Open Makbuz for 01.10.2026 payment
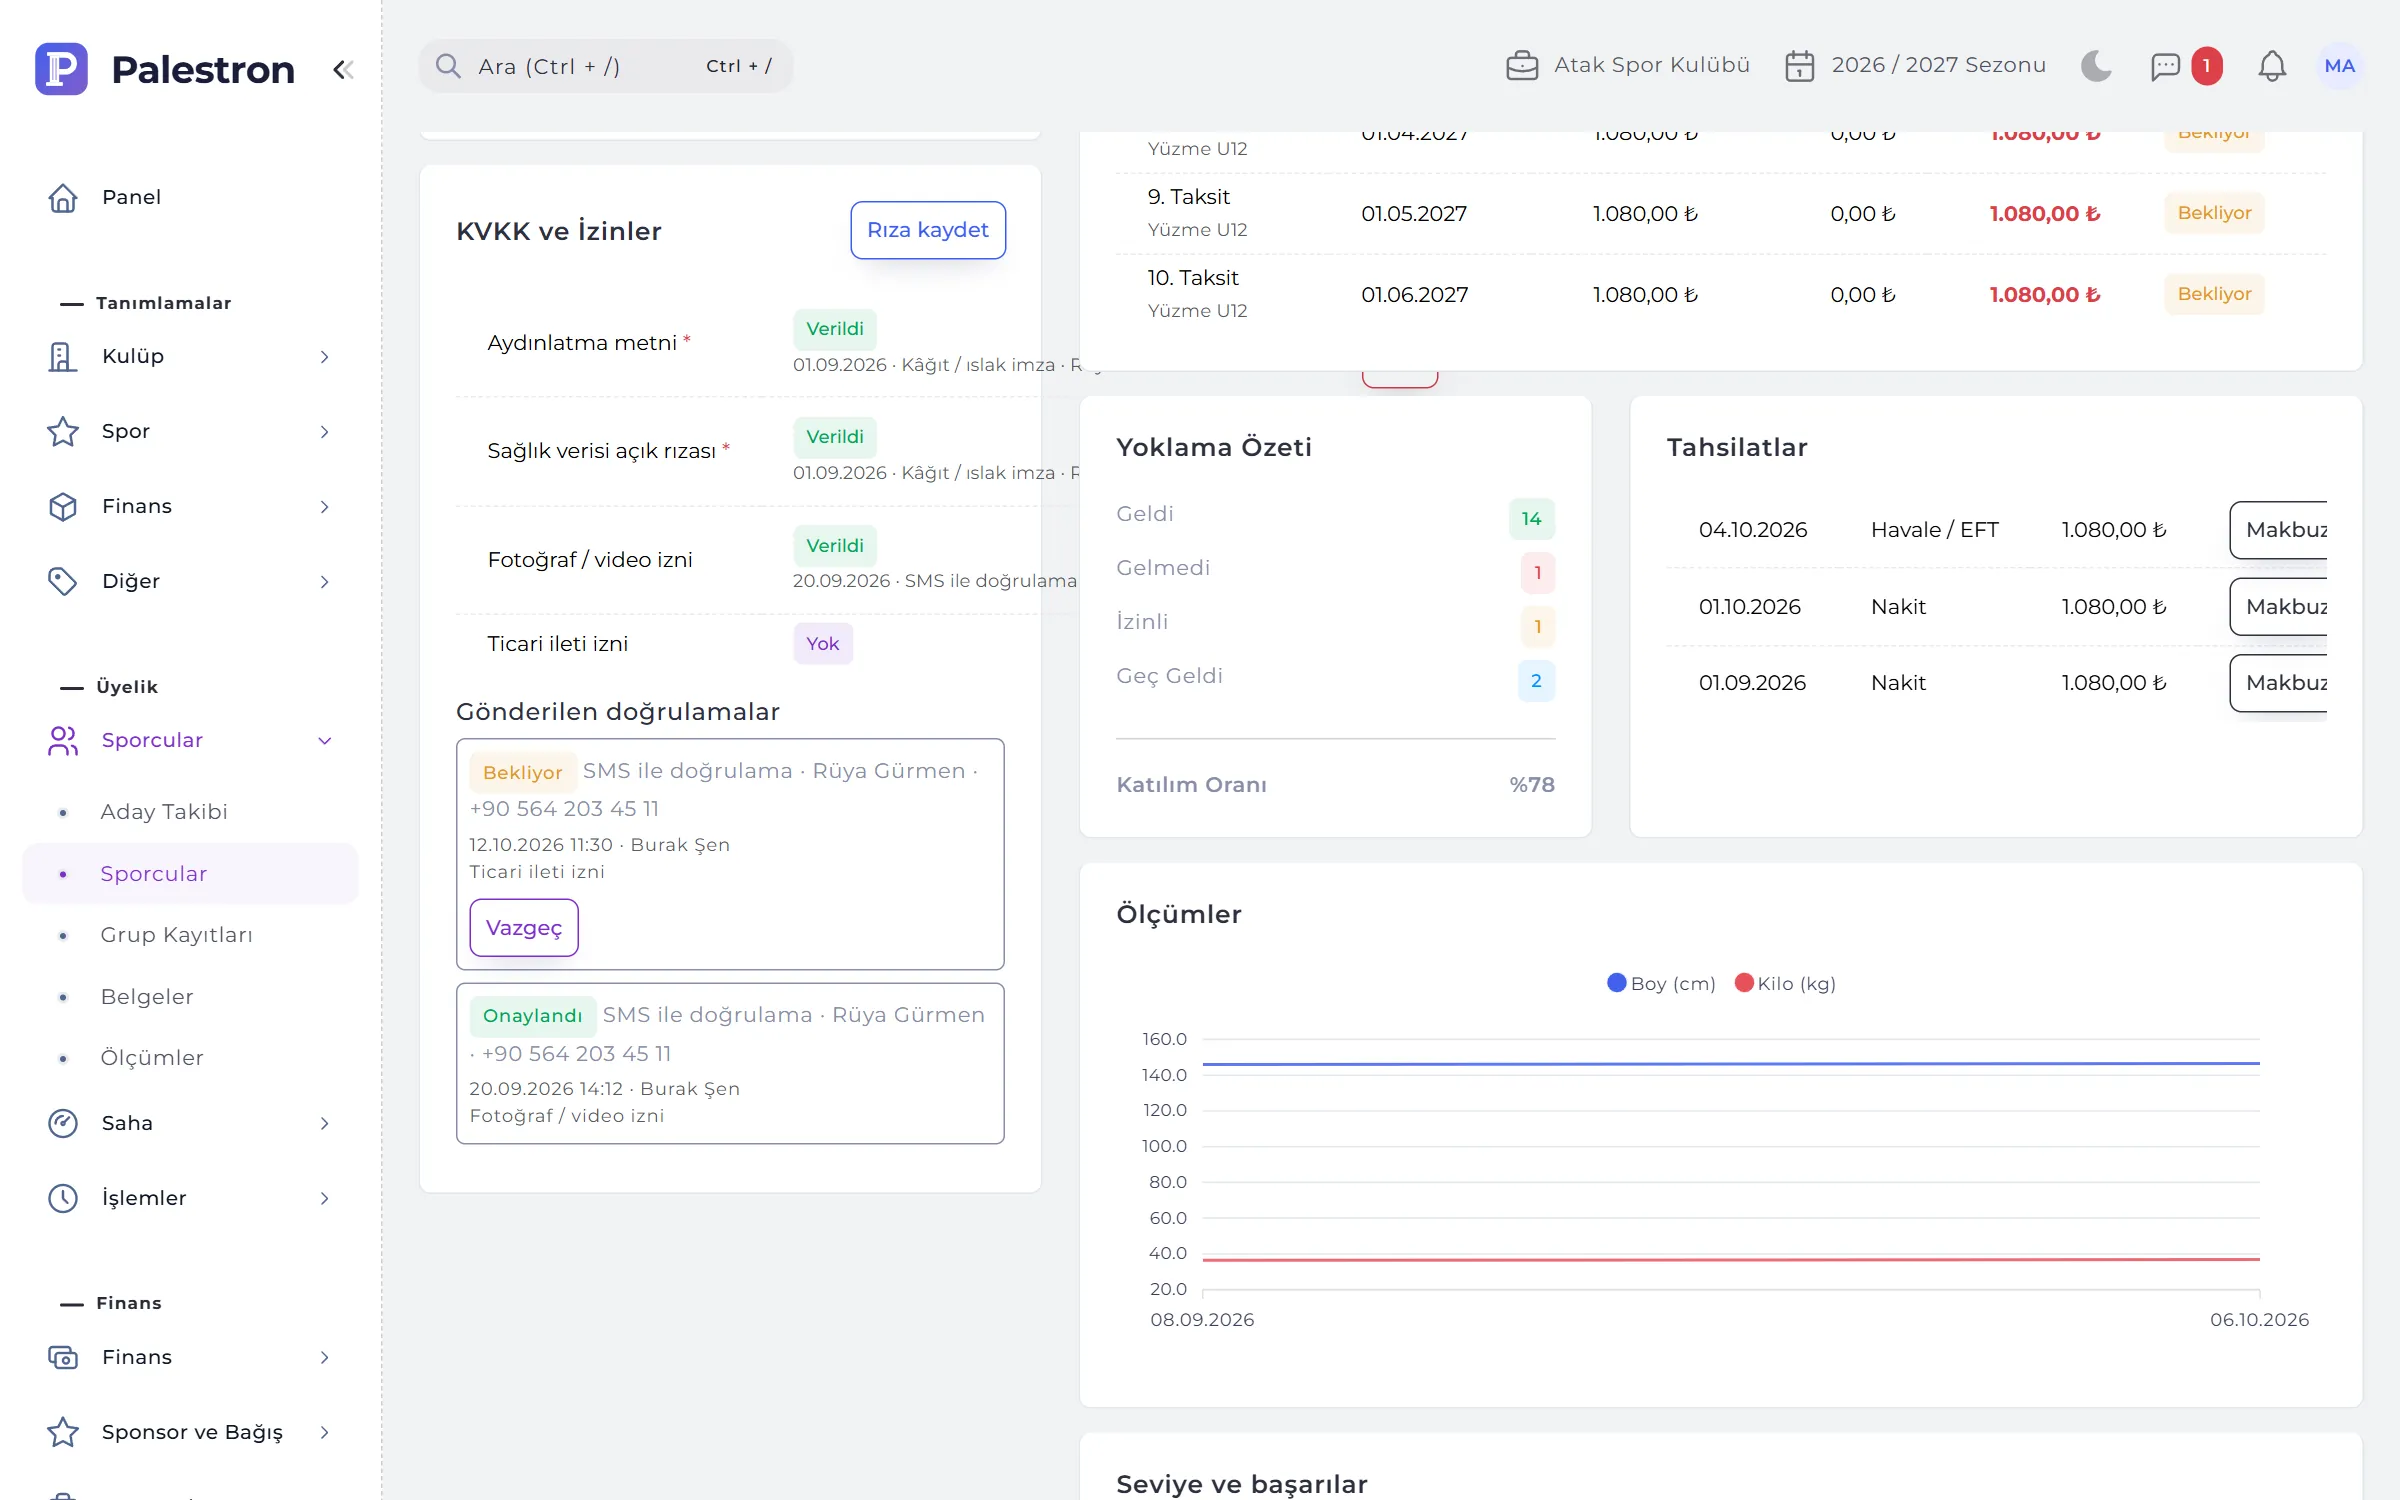Image resolution: width=2400 pixels, height=1500 pixels. pyautogui.click(x=2279, y=607)
